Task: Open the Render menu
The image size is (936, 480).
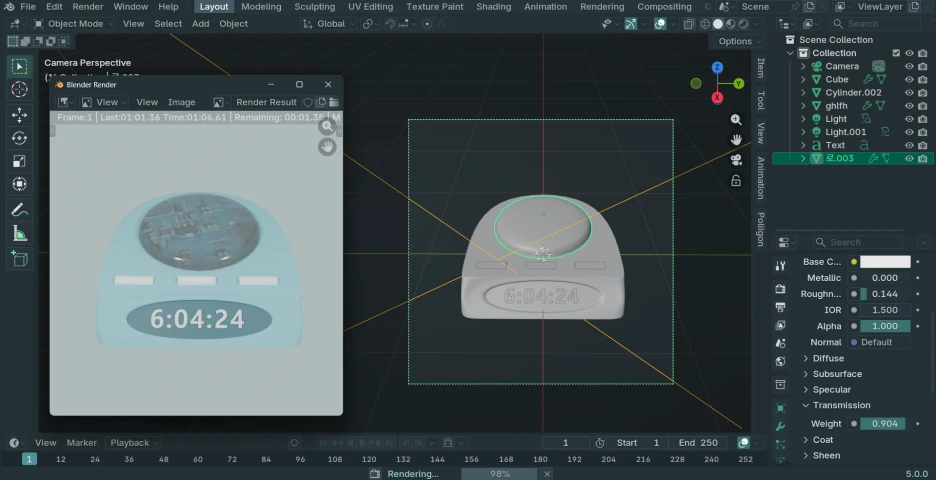Action: click(x=88, y=7)
